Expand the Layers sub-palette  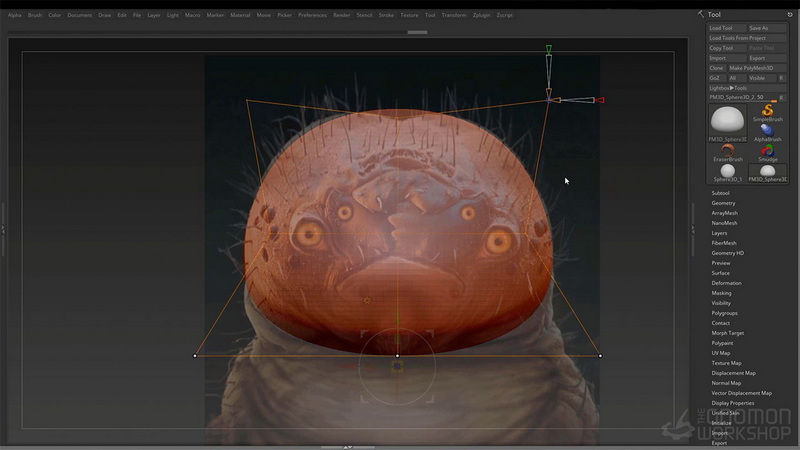[x=719, y=233]
